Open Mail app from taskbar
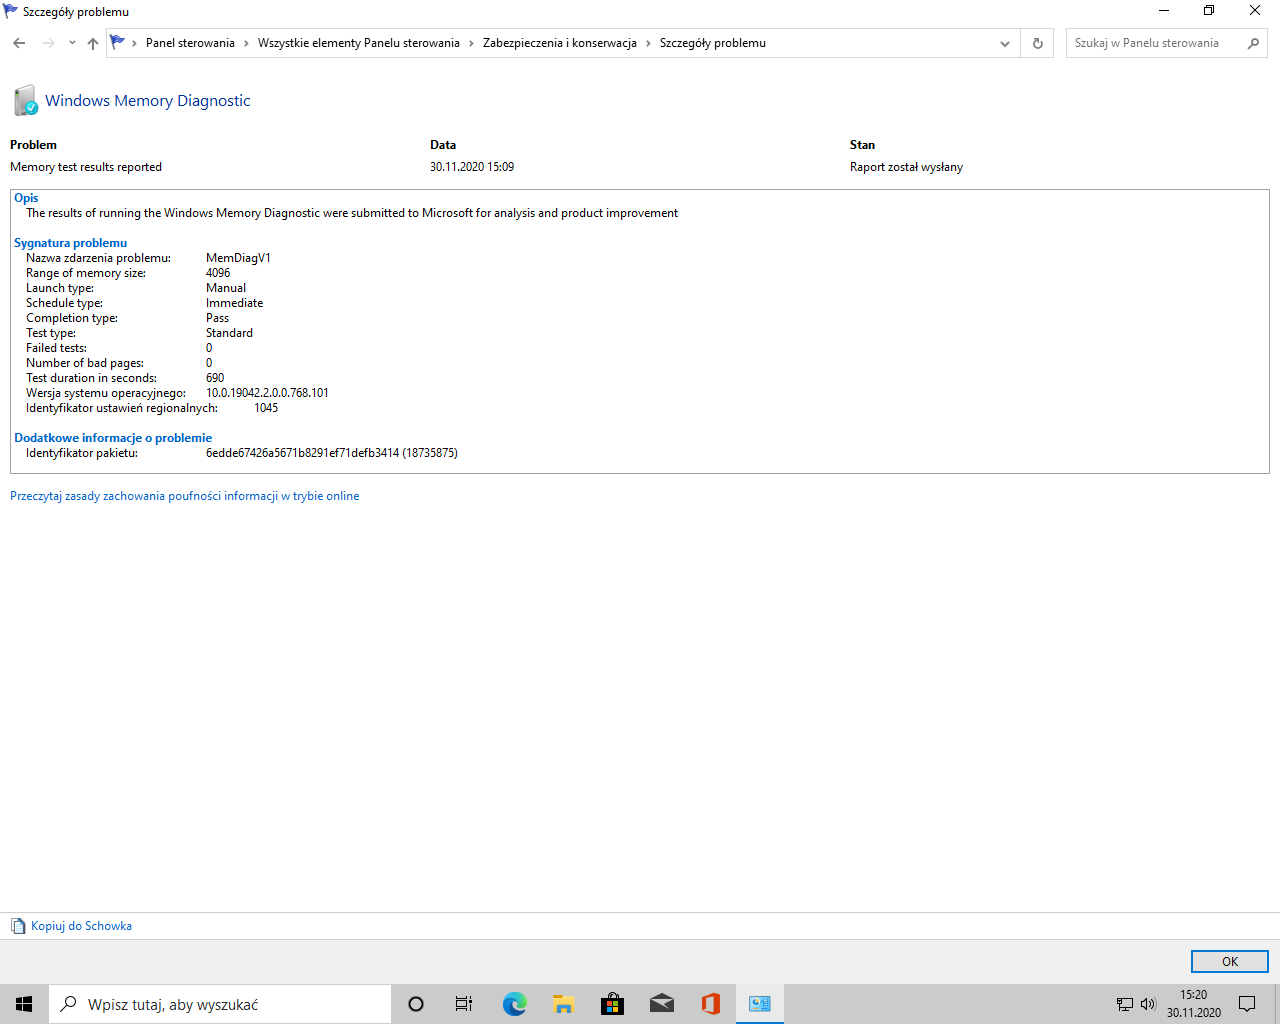1280x1024 pixels. 661,1004
